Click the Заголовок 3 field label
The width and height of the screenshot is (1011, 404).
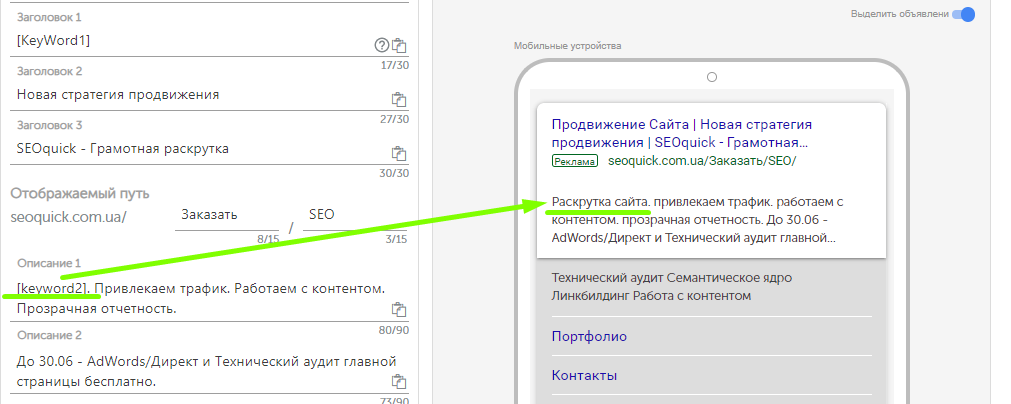50,126
